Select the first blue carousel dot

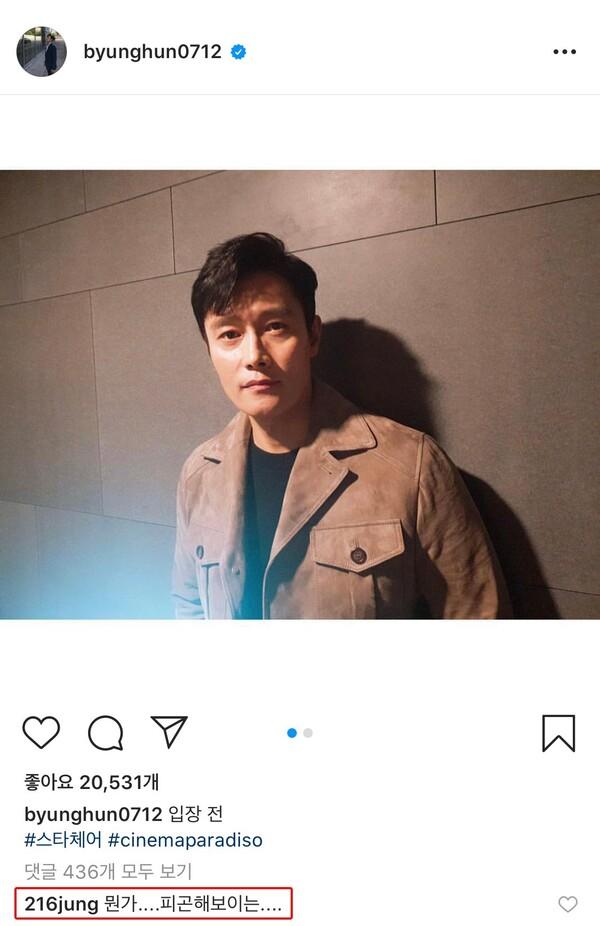pyautogui.click(x=292, y=733)
